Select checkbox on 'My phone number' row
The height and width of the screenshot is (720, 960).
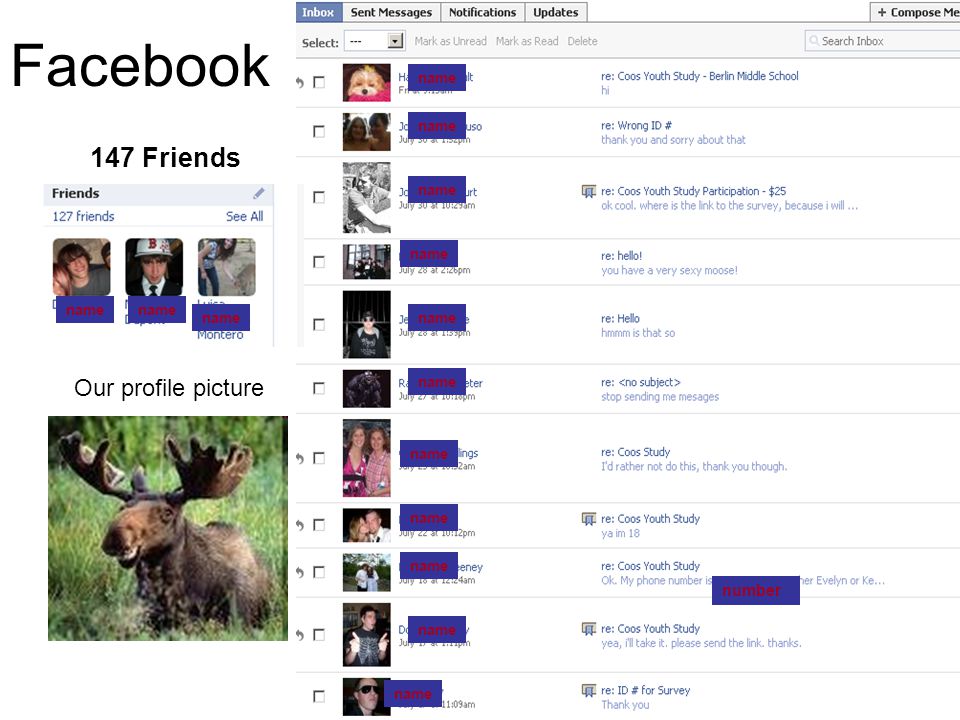point(319,572)
